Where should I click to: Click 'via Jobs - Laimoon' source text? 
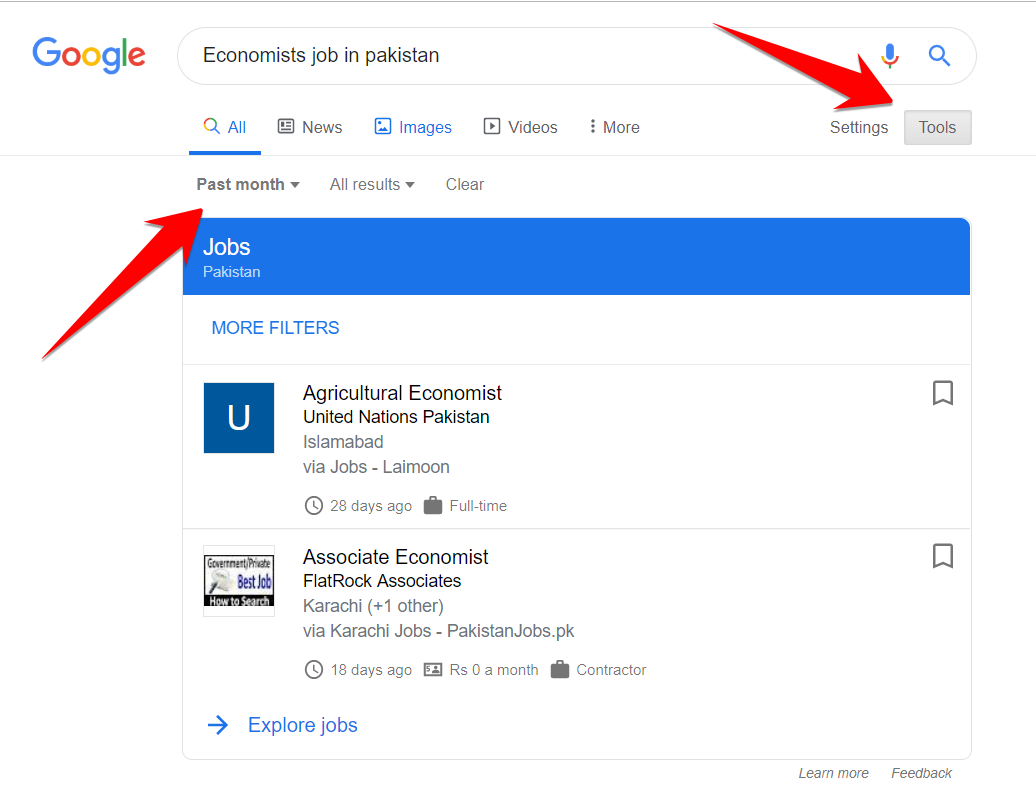tap(376, 467)
